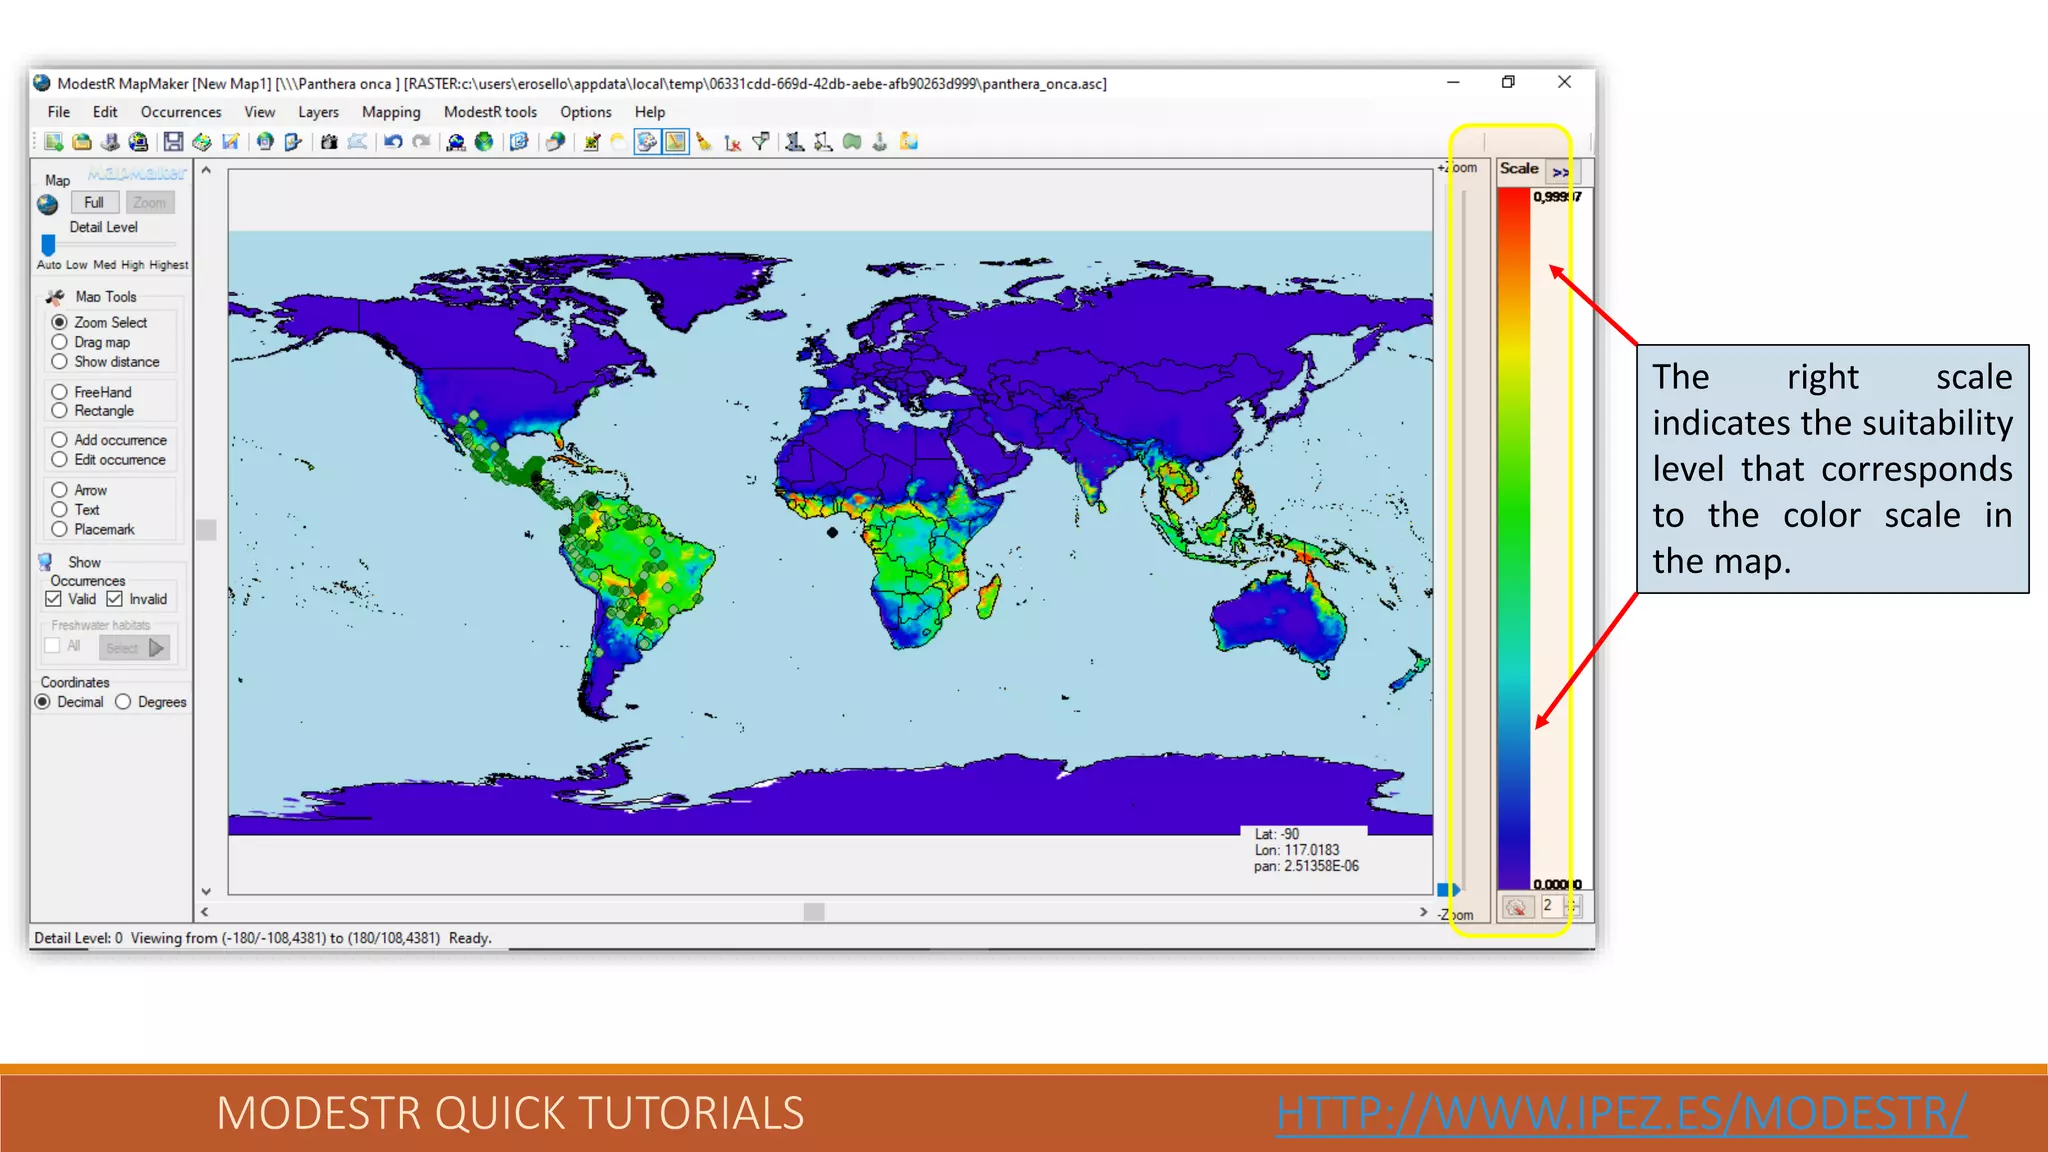Select the Text annotation tool

(x=59, y=510)
